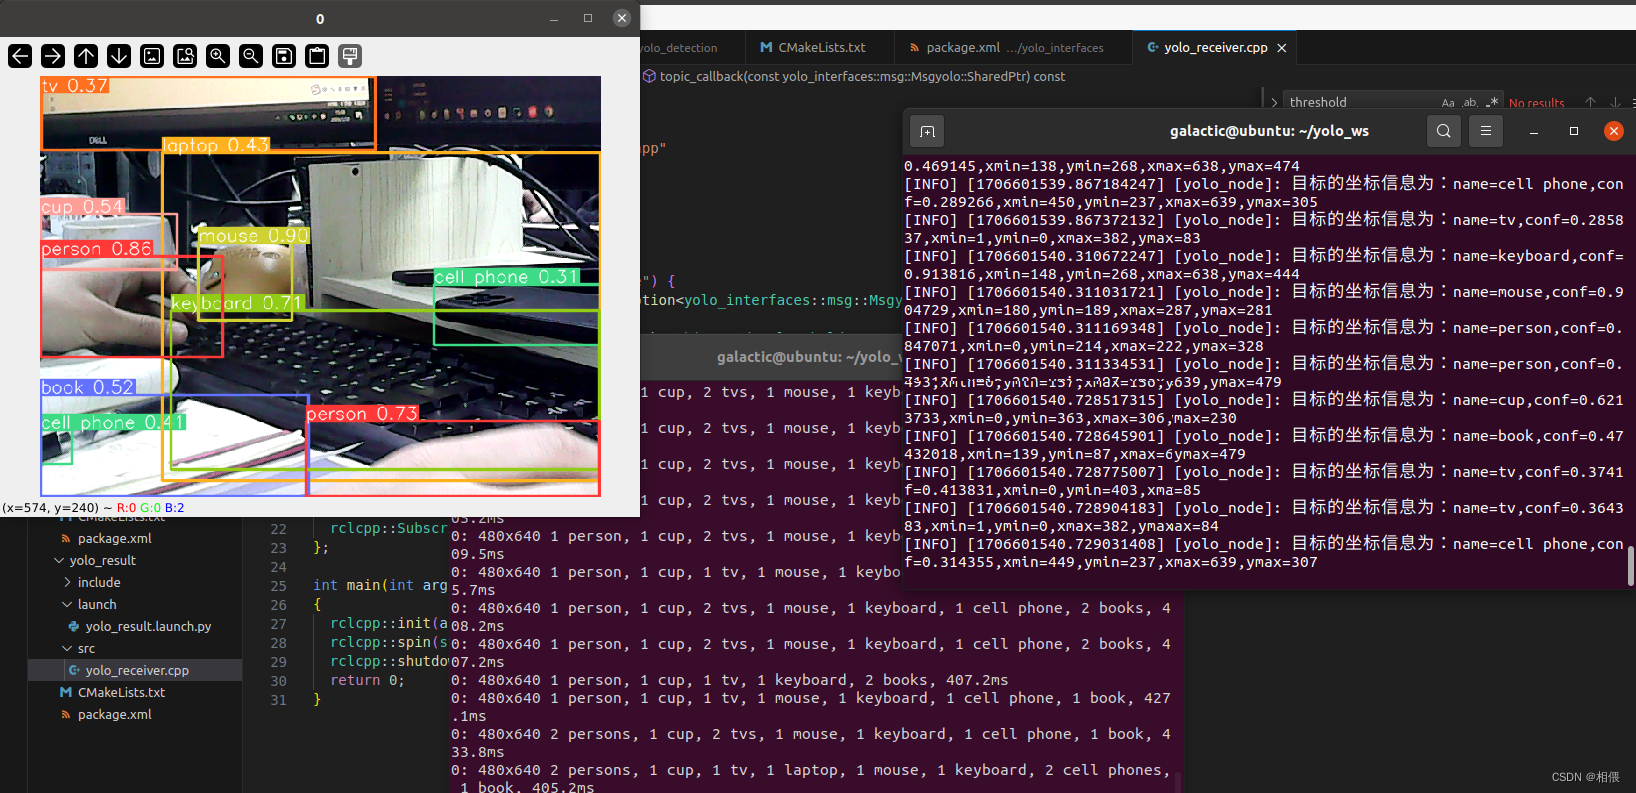The width and height of the screenshot is (1636, 793).
Task: Click the search icon in the yolo_ws terminal
Action: (x=1444, y=131)
